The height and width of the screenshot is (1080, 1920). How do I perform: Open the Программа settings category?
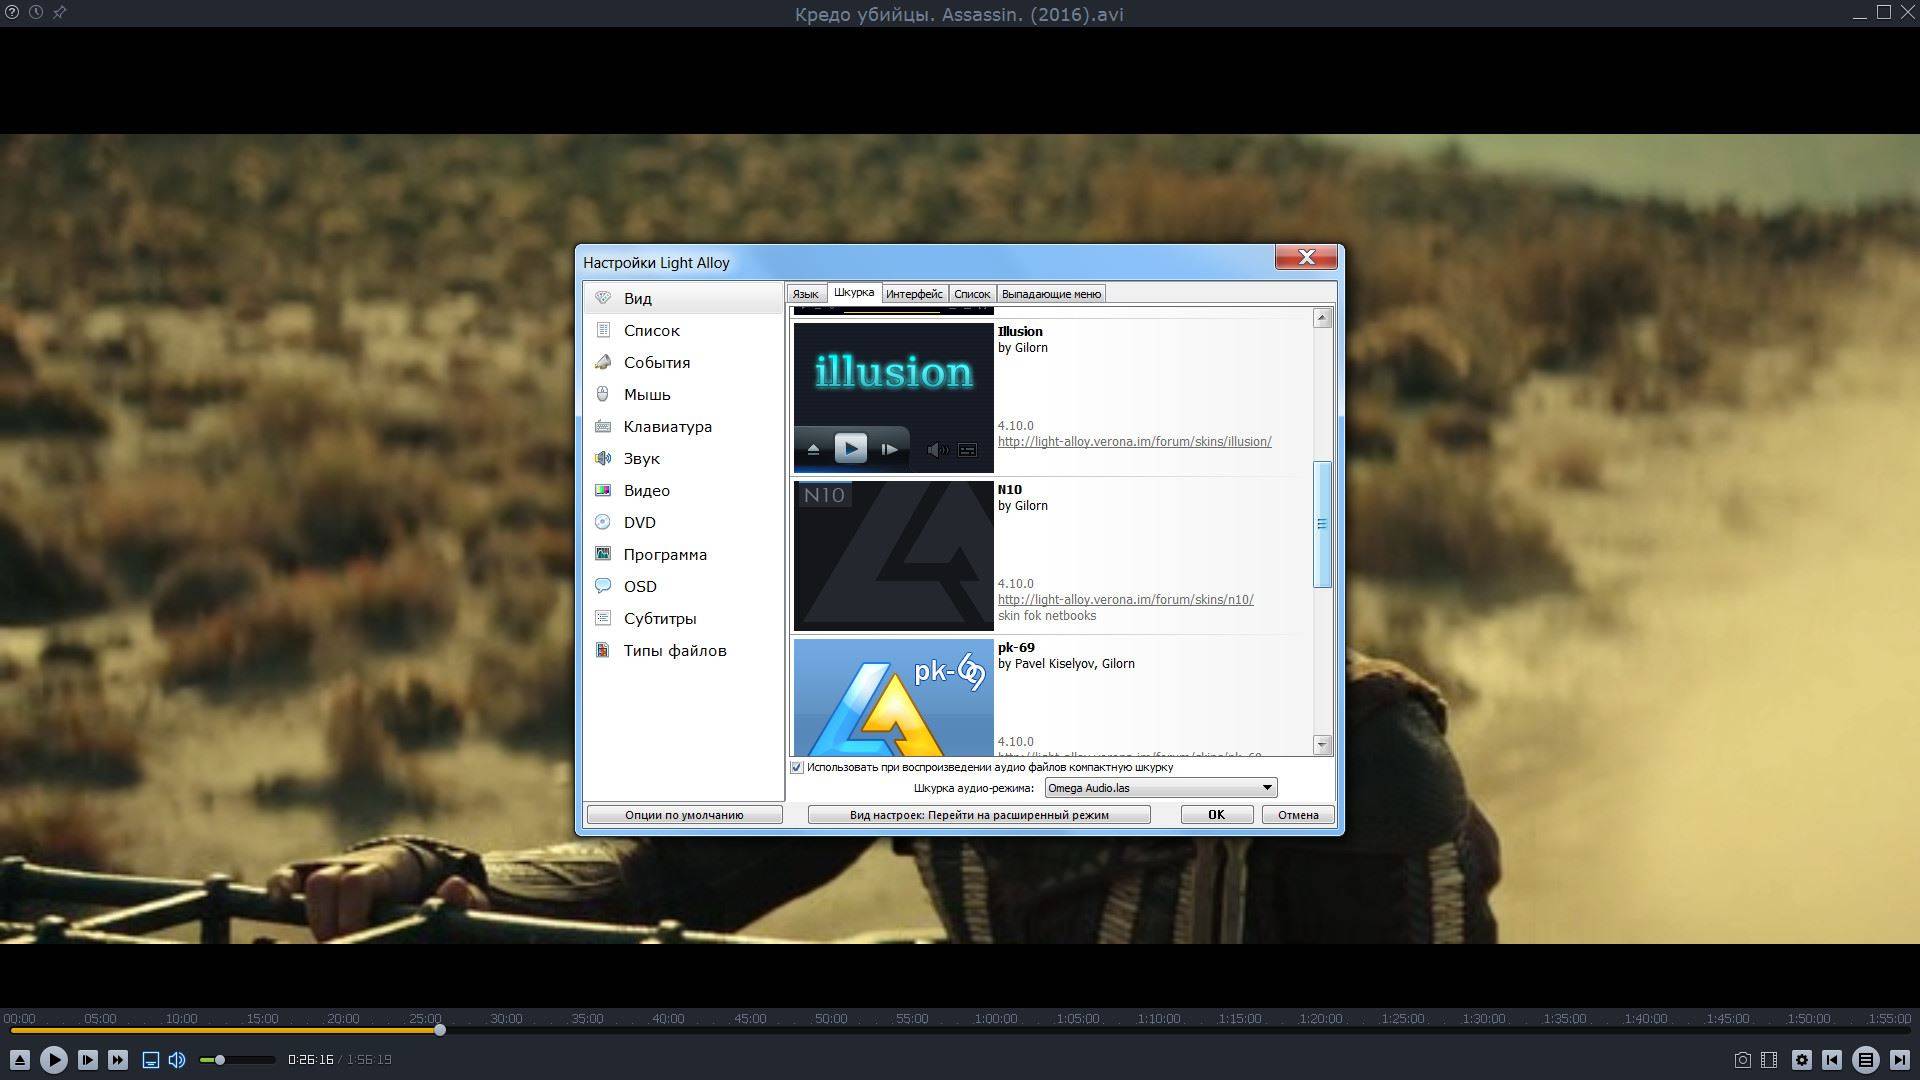point(684,554)
